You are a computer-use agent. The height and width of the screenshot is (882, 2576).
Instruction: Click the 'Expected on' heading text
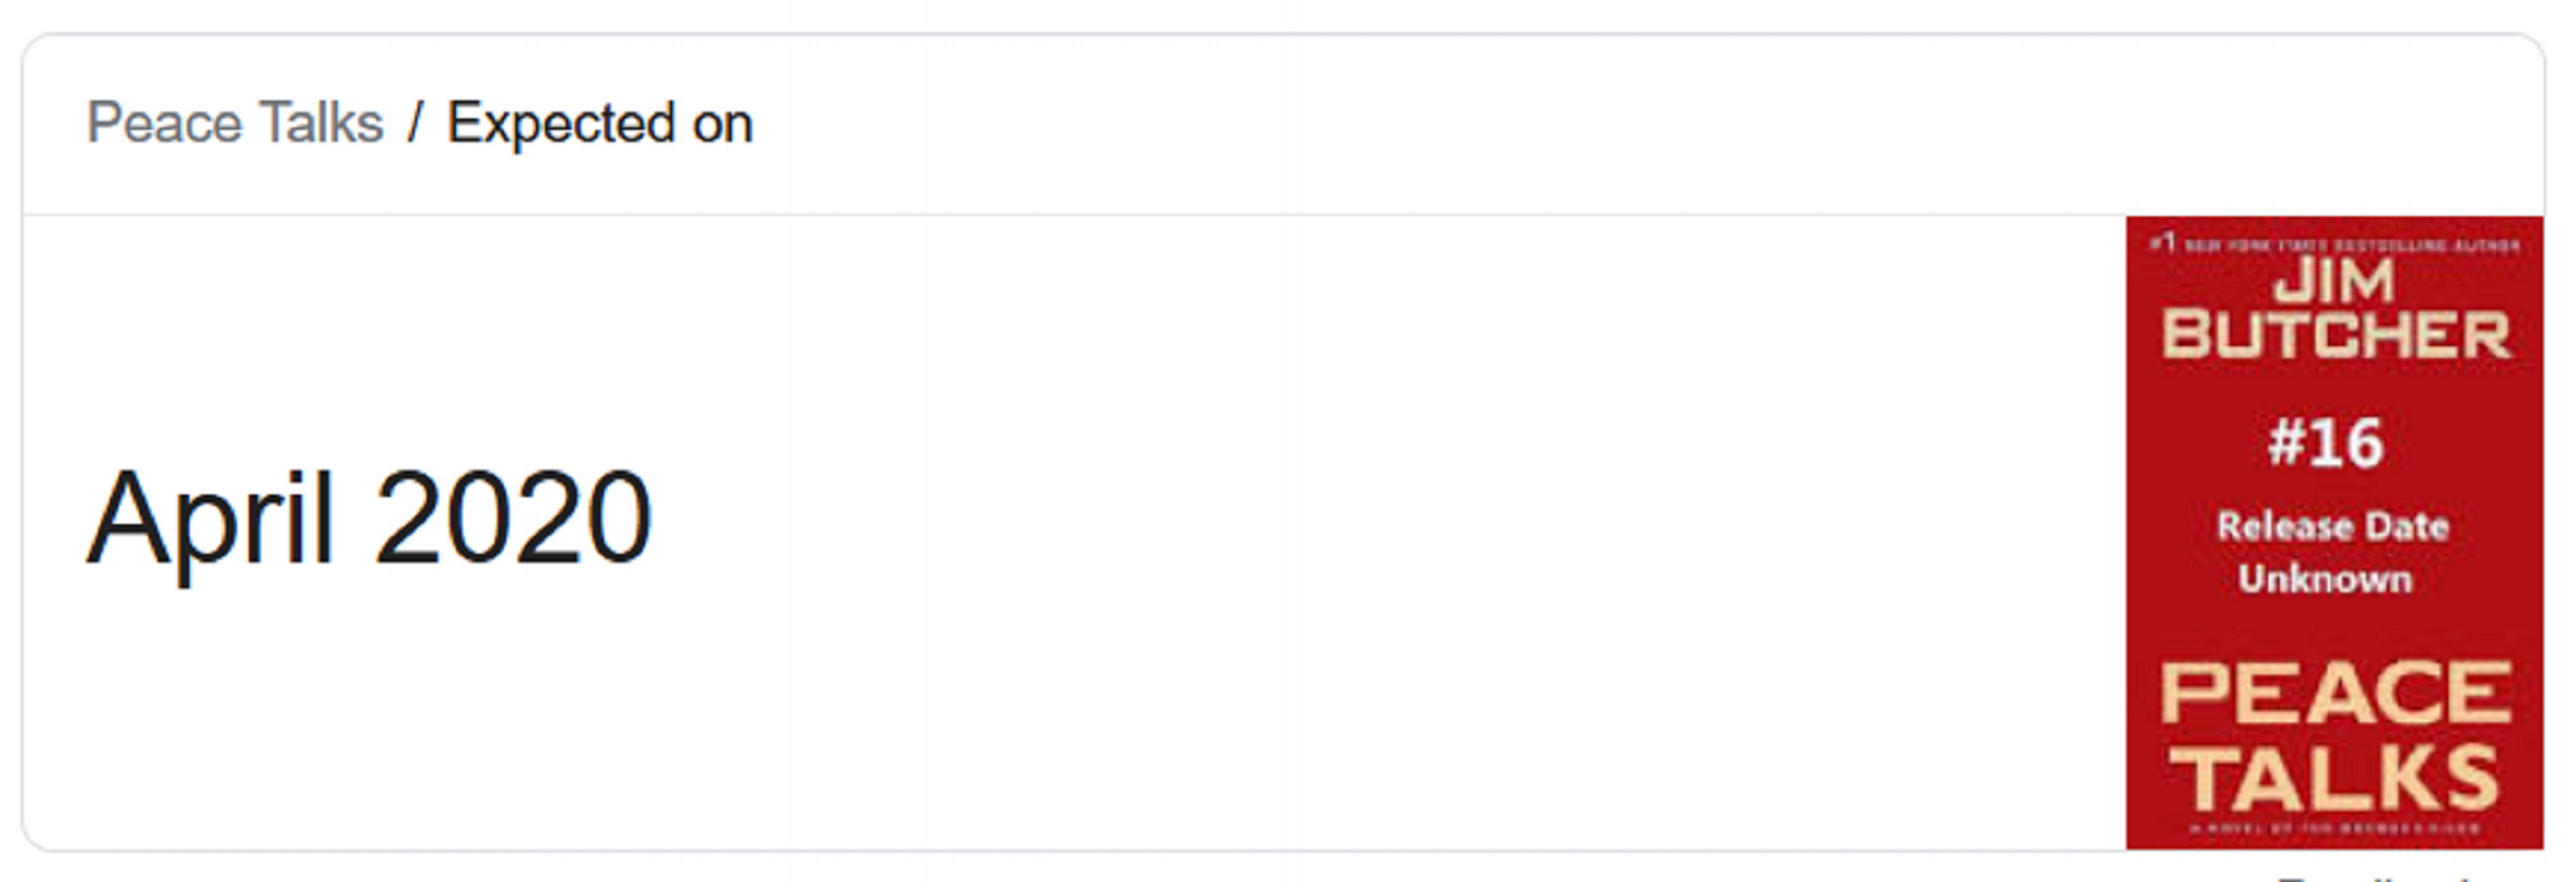pyautogui.click(x=599, y=124)
